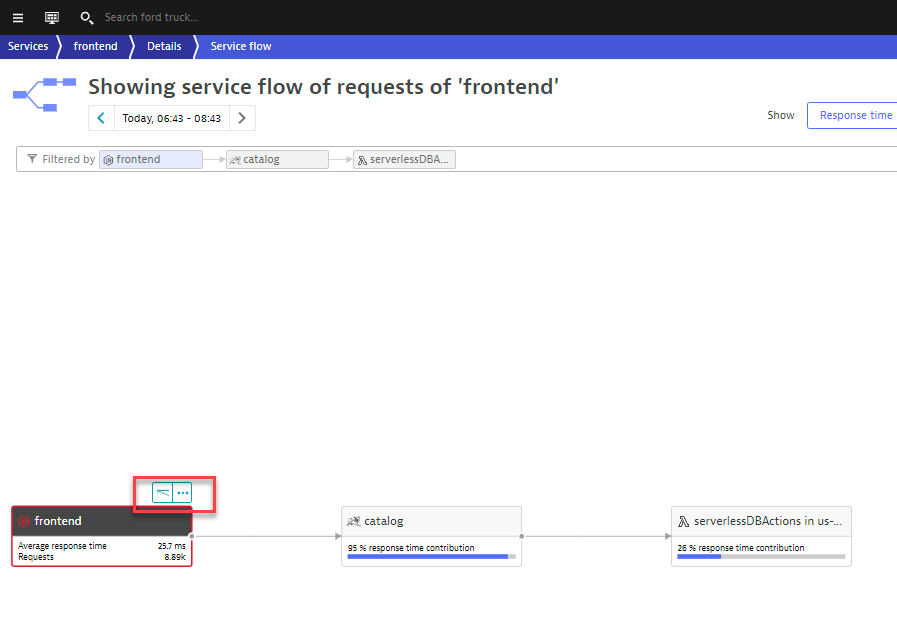The image size is (897, 630).
Task: Click the search magnifier icon
Action: pyautogui.click(x=87, y=17)
